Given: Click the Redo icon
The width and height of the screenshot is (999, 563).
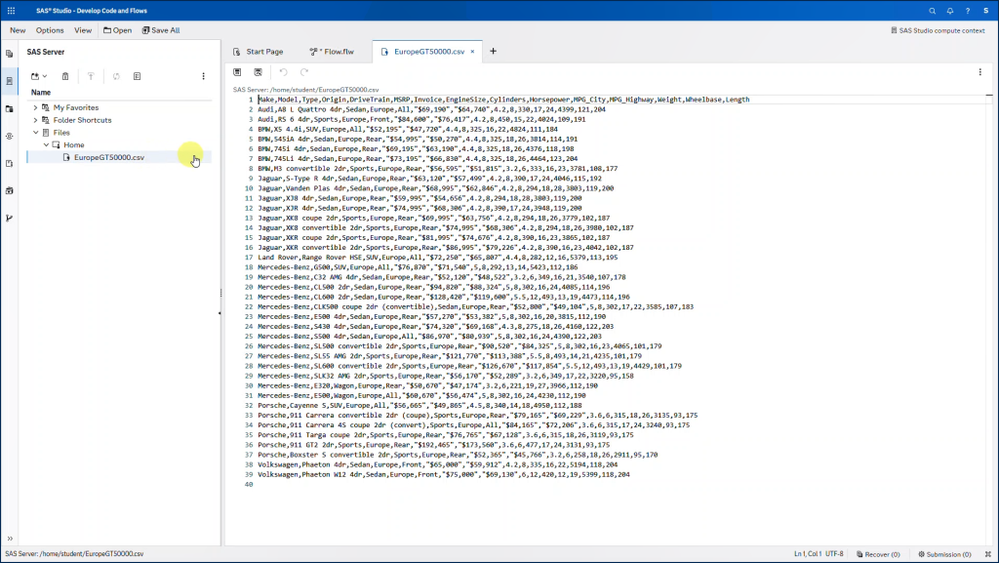Looking at the screenshot, I should [304, 72].
